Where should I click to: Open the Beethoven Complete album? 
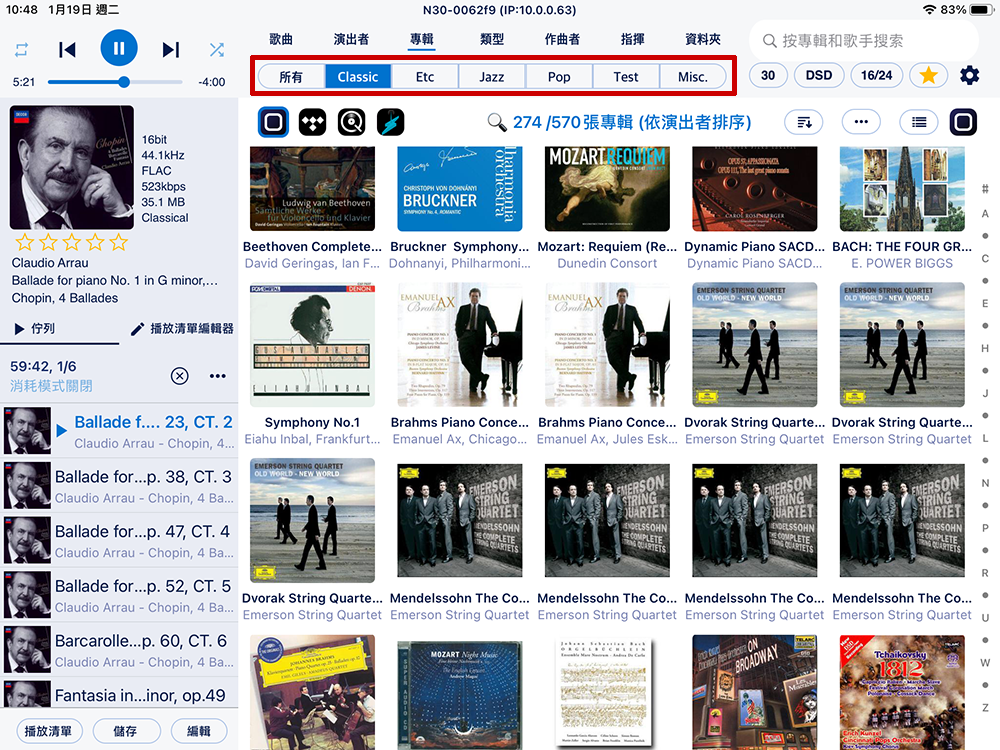click(x=312, y=189)
